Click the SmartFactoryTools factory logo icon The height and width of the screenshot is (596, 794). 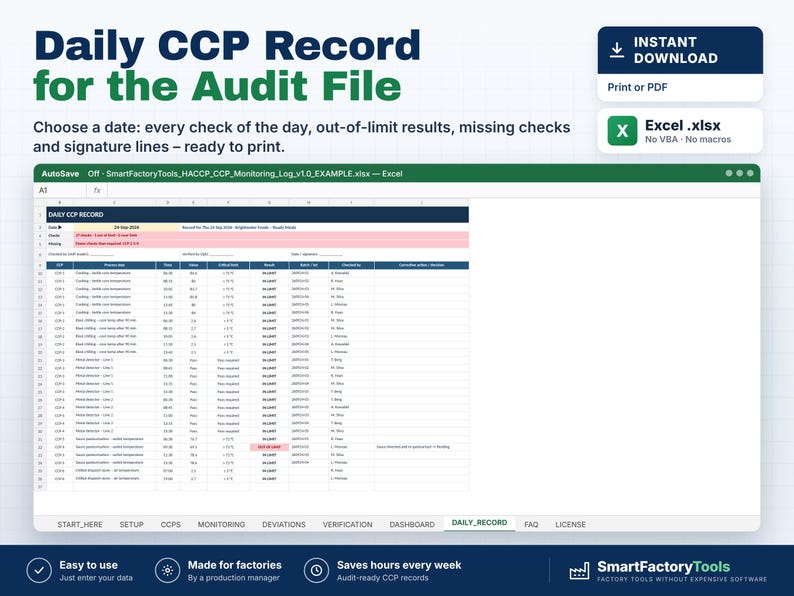(x=579, y=571)
